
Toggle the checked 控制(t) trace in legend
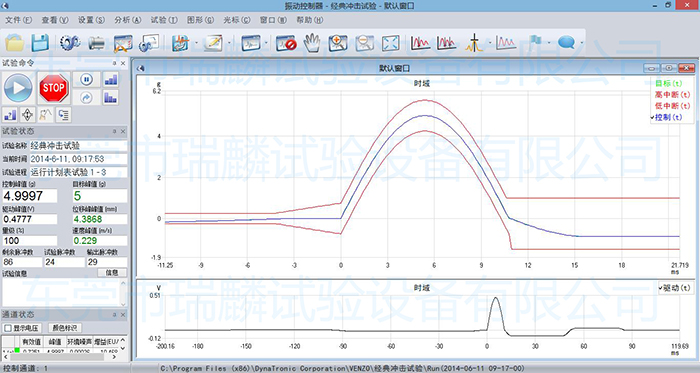(667, 117)
